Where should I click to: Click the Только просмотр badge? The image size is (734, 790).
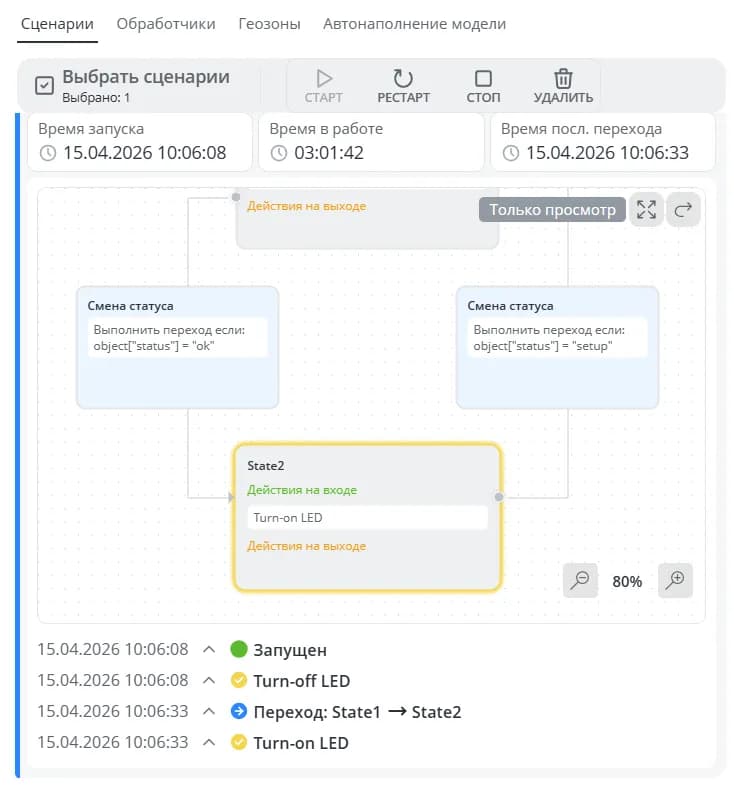pyautogui.click(x=552, y=210)
